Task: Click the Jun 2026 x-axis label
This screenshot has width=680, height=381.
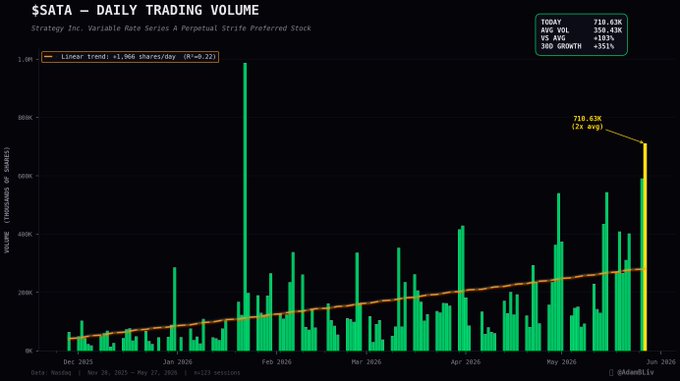Action: [660, 362]
